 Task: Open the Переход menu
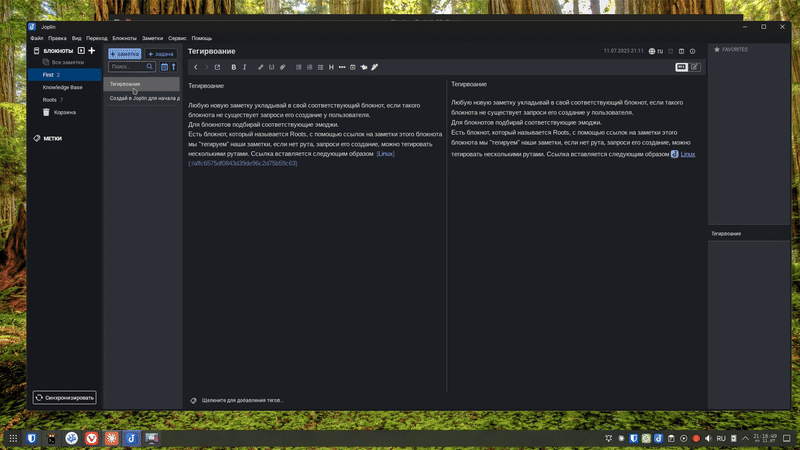pos(96,38)
